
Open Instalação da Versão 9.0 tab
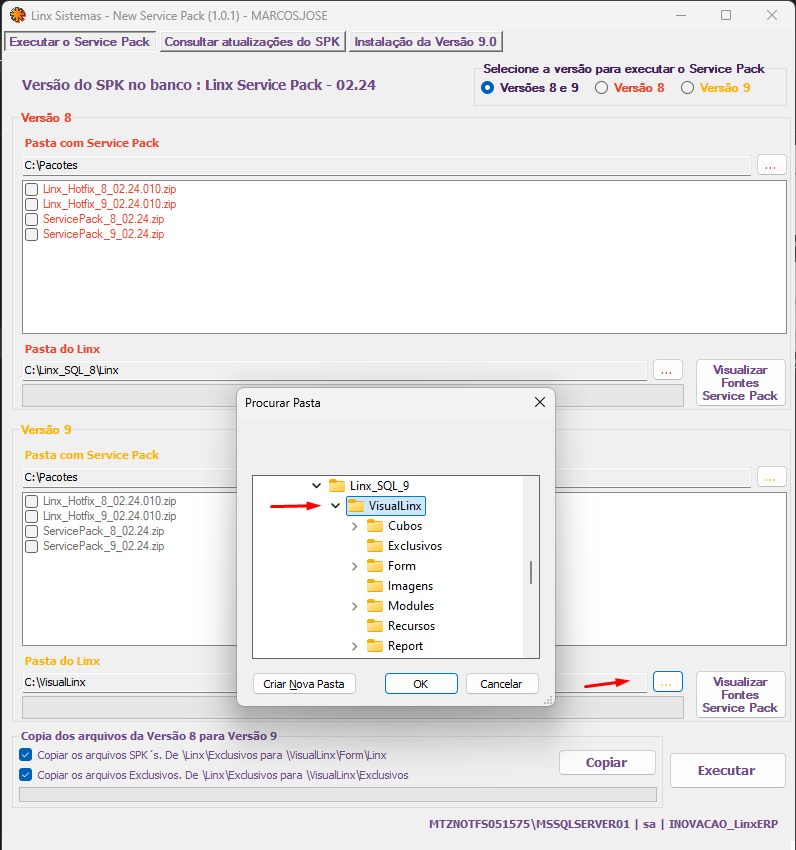click(x=426, y=42)
